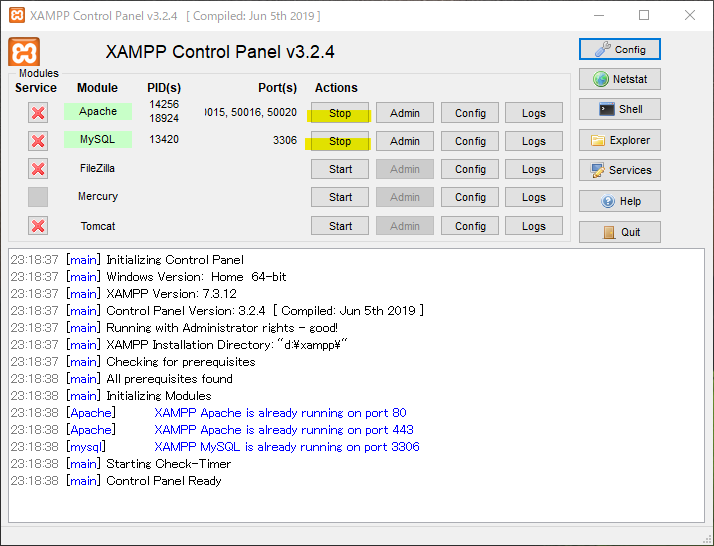714x546 pixels.
Task: Open the Help dialog
Action: click(x=620, y=201)
